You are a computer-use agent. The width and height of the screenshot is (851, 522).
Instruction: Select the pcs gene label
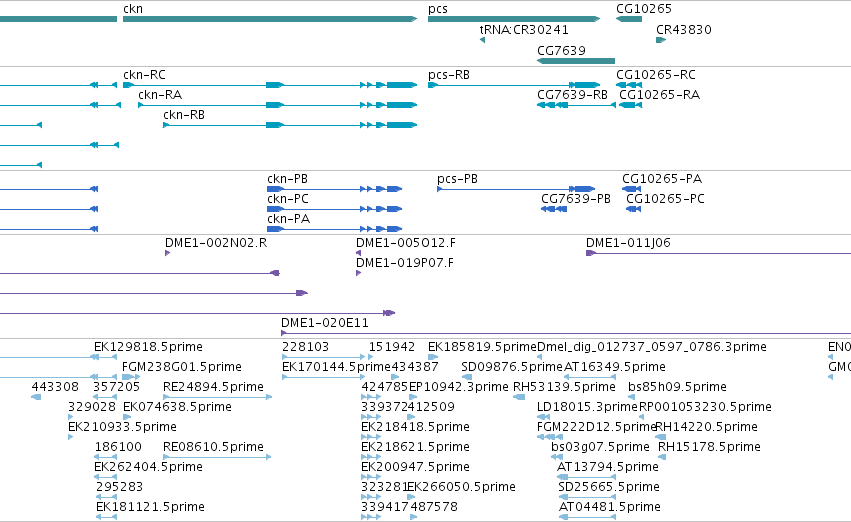(x=438, y=9)
